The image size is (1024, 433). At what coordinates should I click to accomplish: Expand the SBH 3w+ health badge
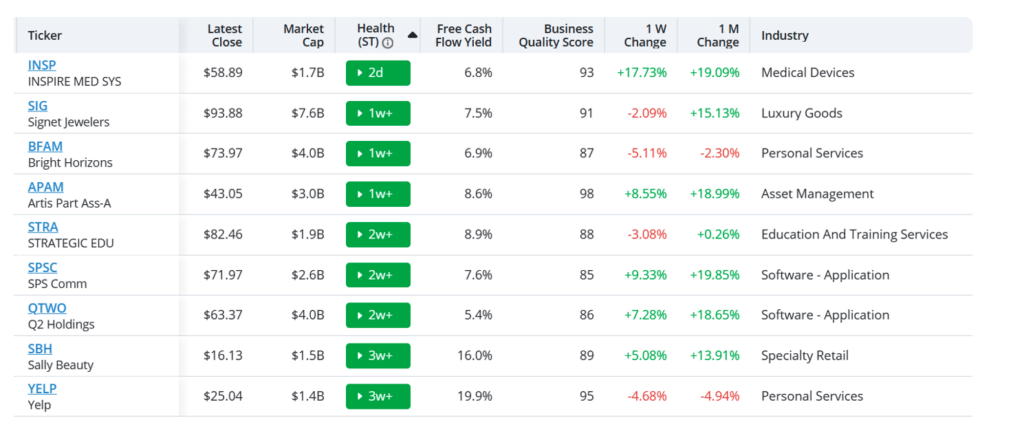[378, 356]
